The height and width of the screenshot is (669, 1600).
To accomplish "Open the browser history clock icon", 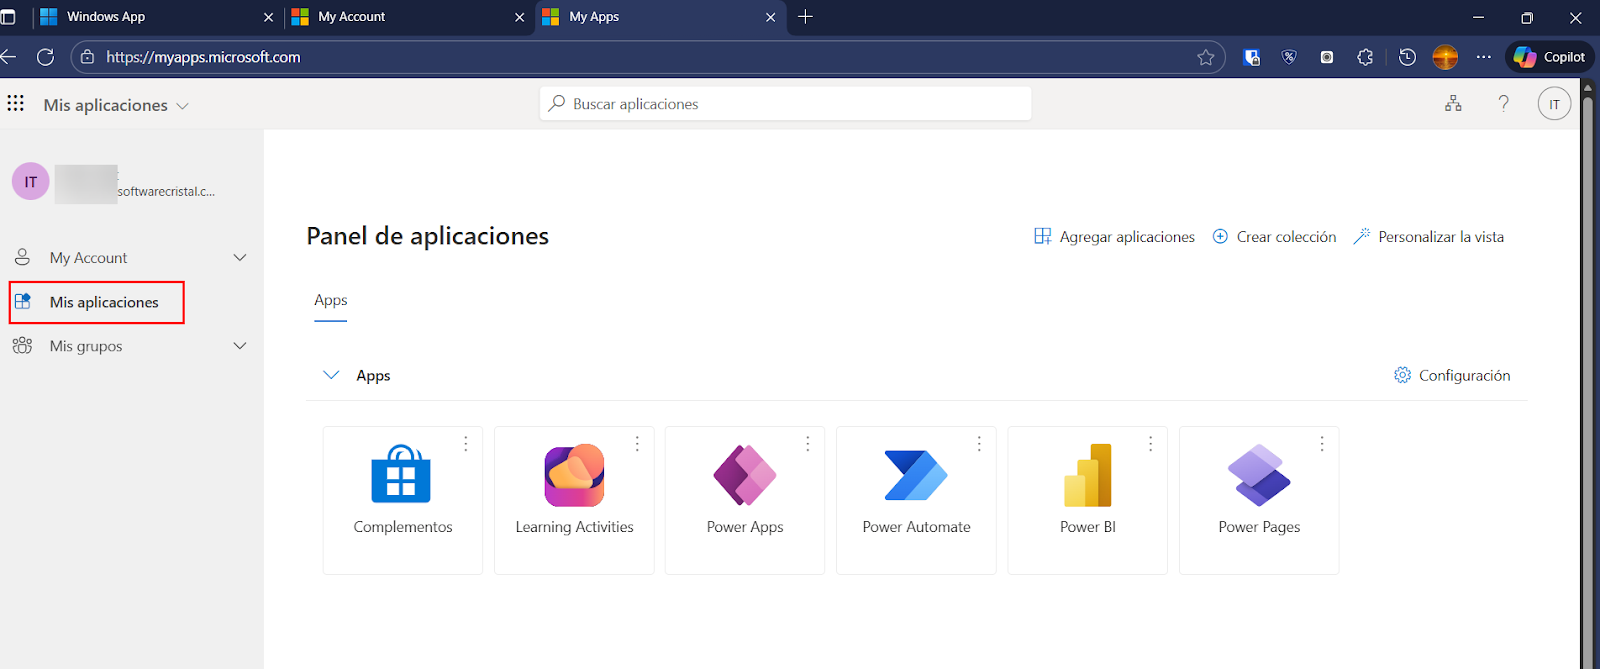I will pos(1407,57).
